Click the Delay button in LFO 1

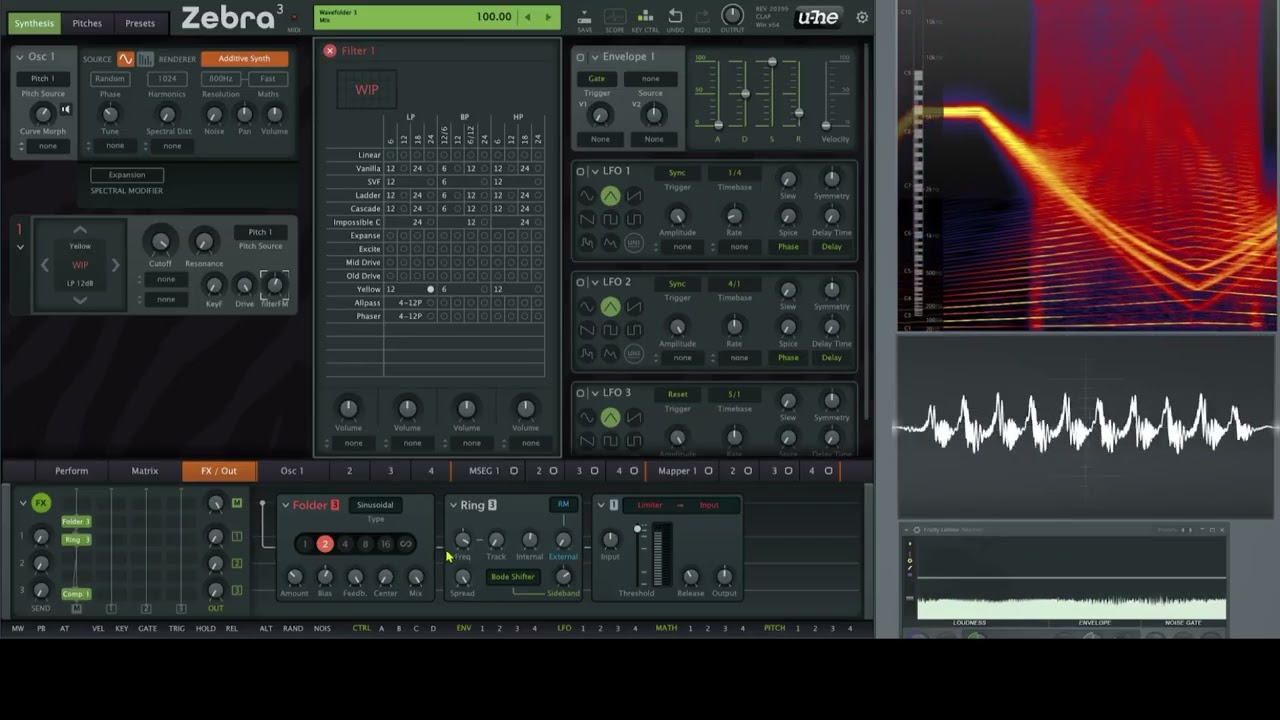click(x=831, y=247)
